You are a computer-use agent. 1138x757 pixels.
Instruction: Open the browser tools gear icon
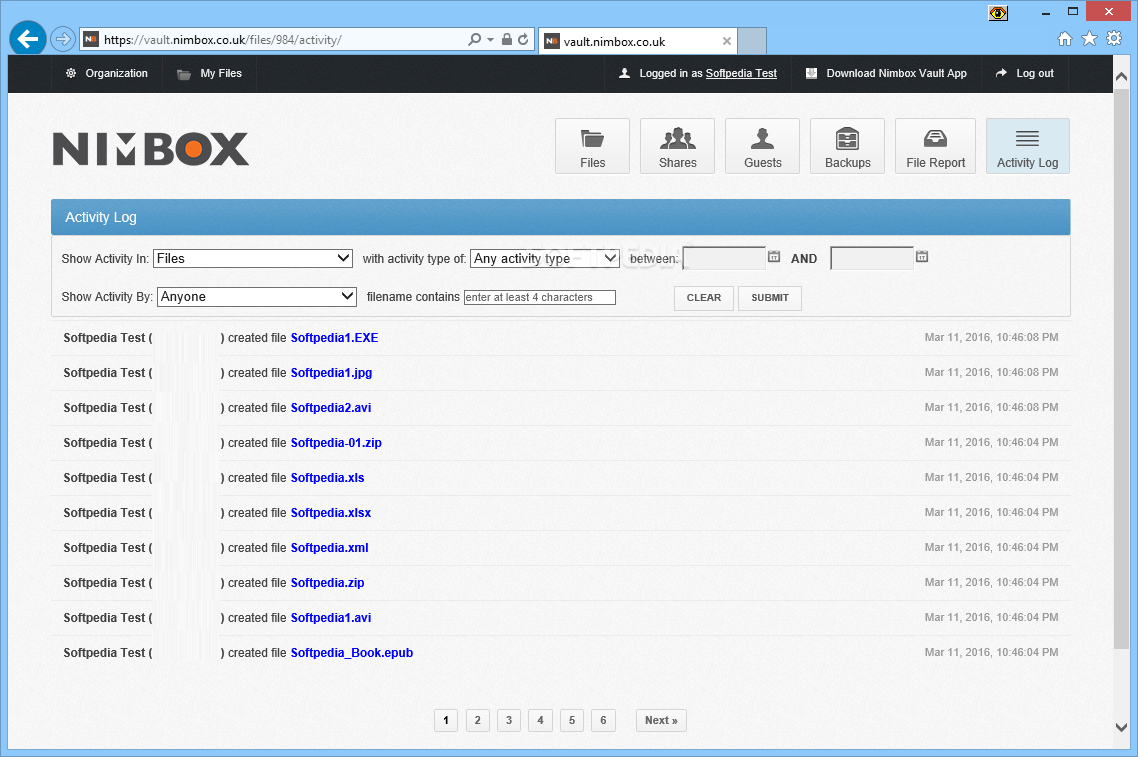click(x=1114, y=39)
